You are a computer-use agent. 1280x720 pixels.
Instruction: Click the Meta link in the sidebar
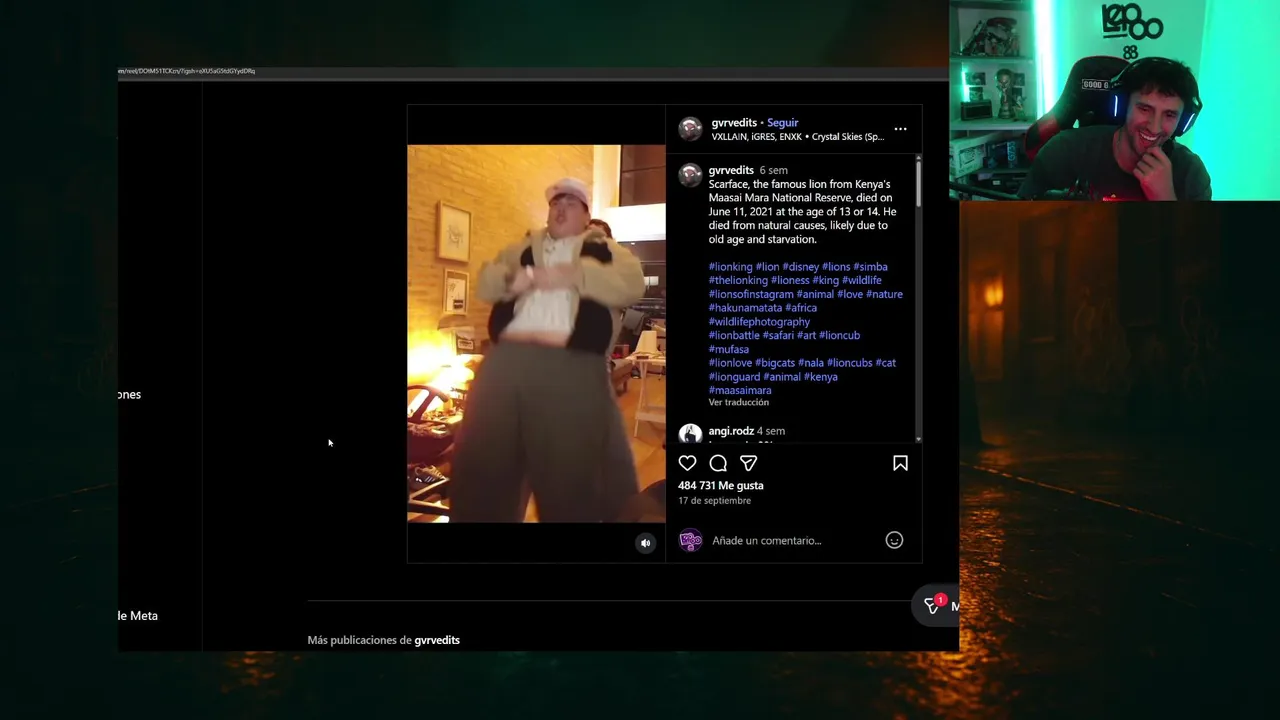[x=137, y=615]
